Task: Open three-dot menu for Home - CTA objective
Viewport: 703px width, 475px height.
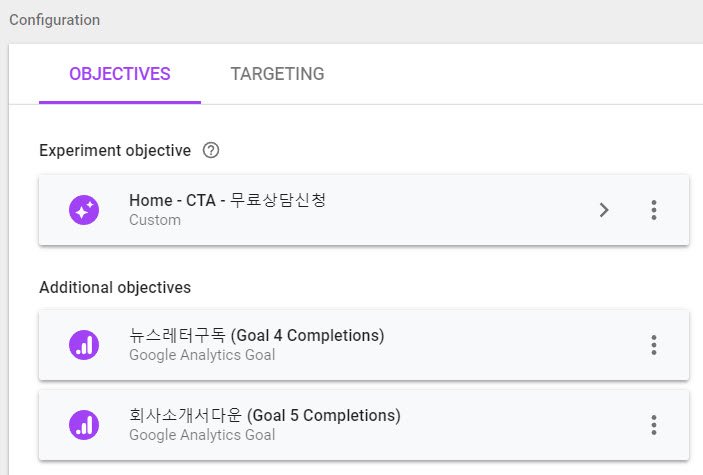Action: click(x=653, y=210)
